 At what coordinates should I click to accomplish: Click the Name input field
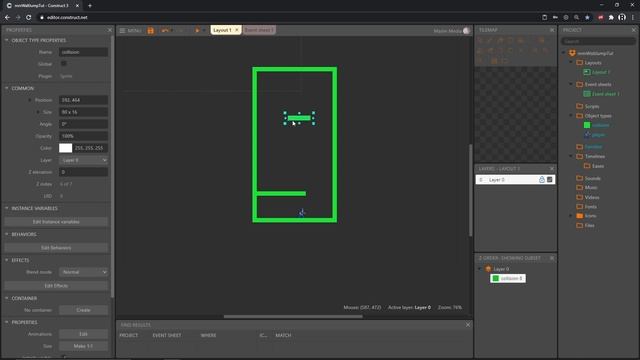(84, 52)
